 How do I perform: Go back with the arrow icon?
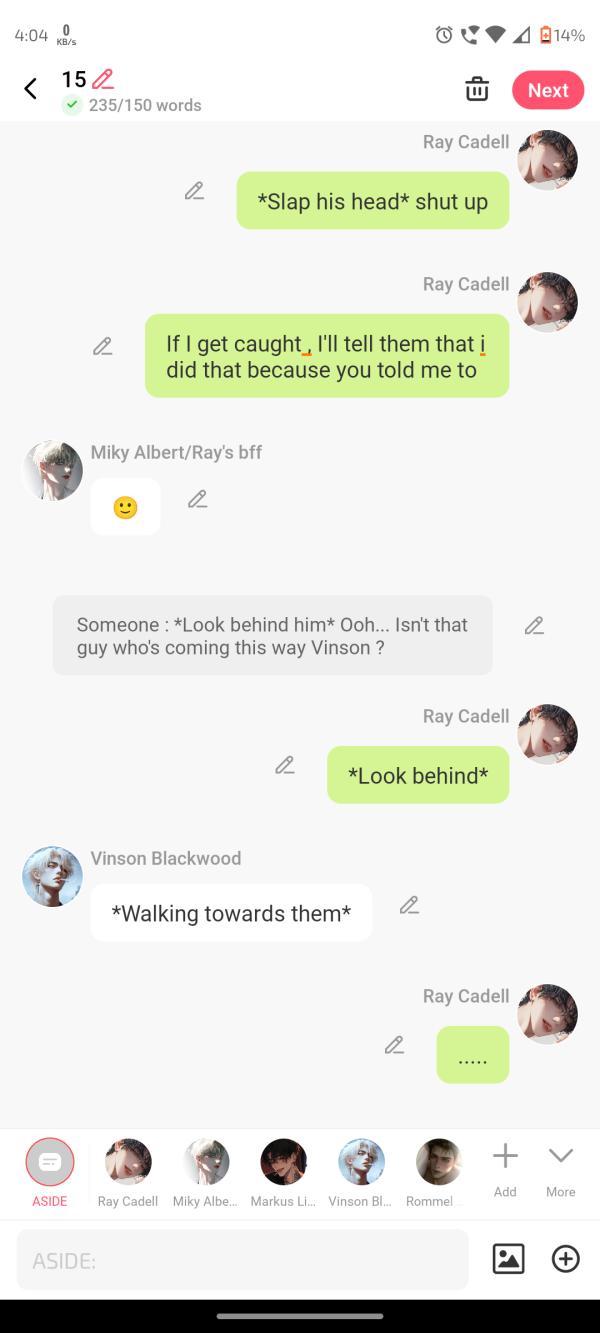31,89
